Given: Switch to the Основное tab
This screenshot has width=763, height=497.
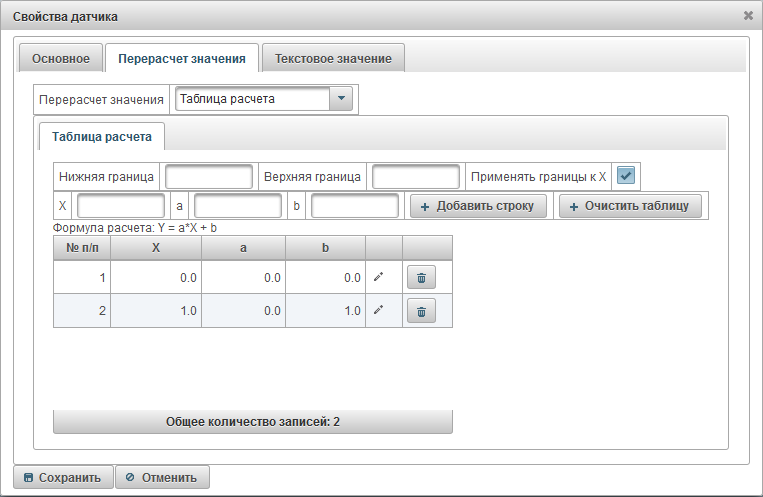Looking at the screenshot, I should [61, 59].
